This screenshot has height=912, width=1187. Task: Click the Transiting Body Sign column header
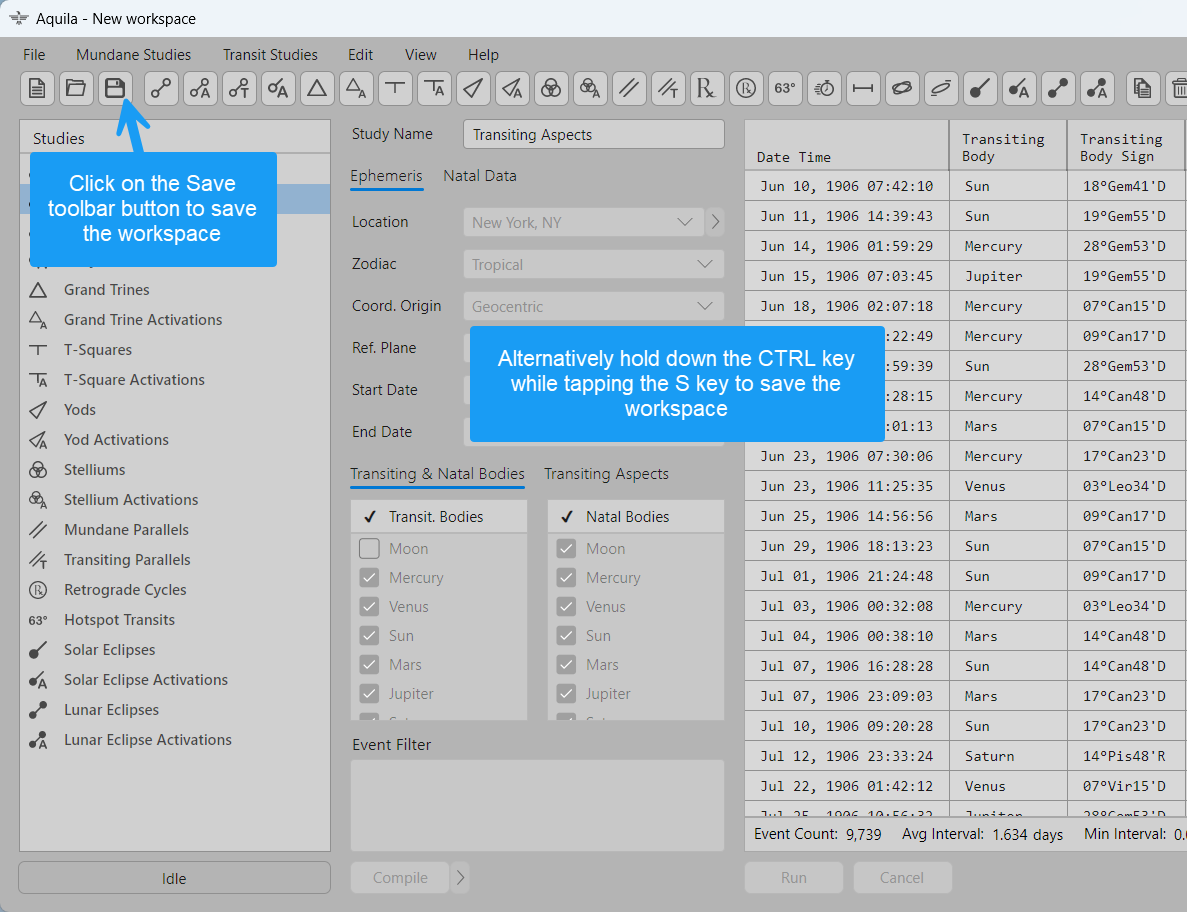click(x=1126, y=145)
